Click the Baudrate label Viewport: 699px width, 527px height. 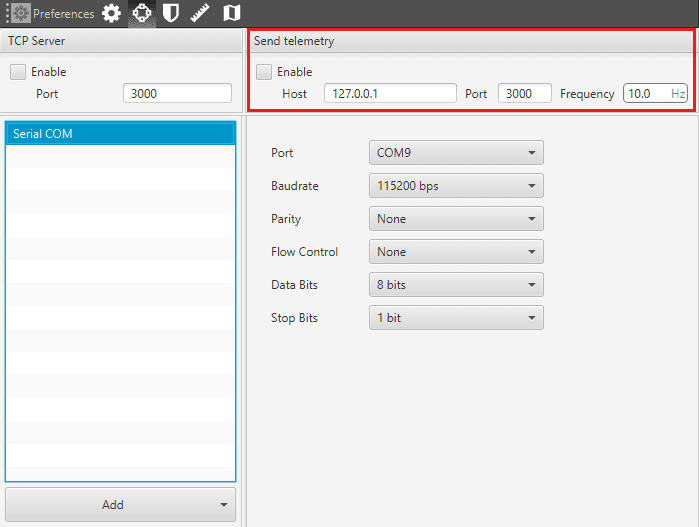pyautogui.click(x=295, y=186)
